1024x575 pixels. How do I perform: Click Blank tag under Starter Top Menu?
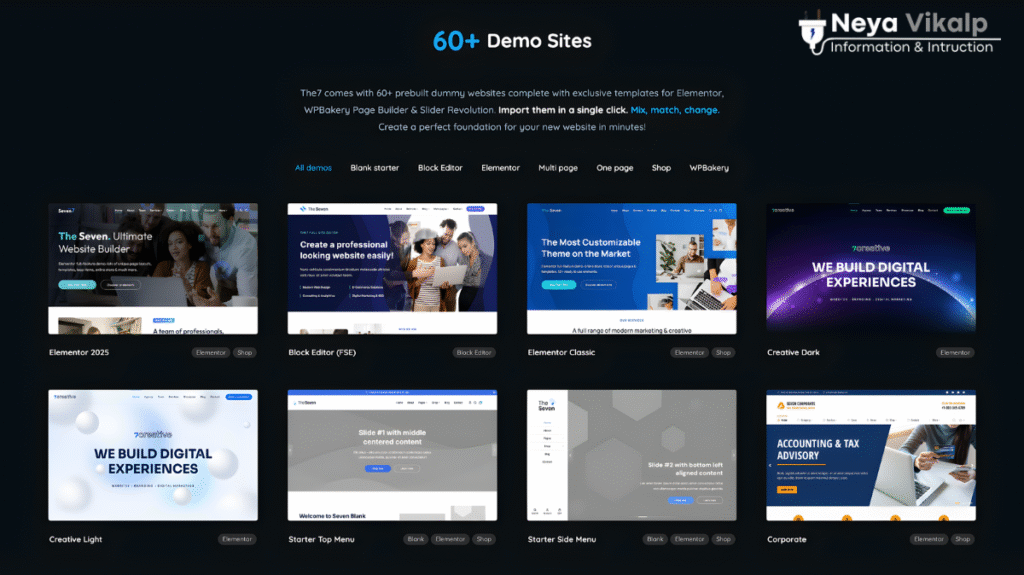(x=415, y=539)
